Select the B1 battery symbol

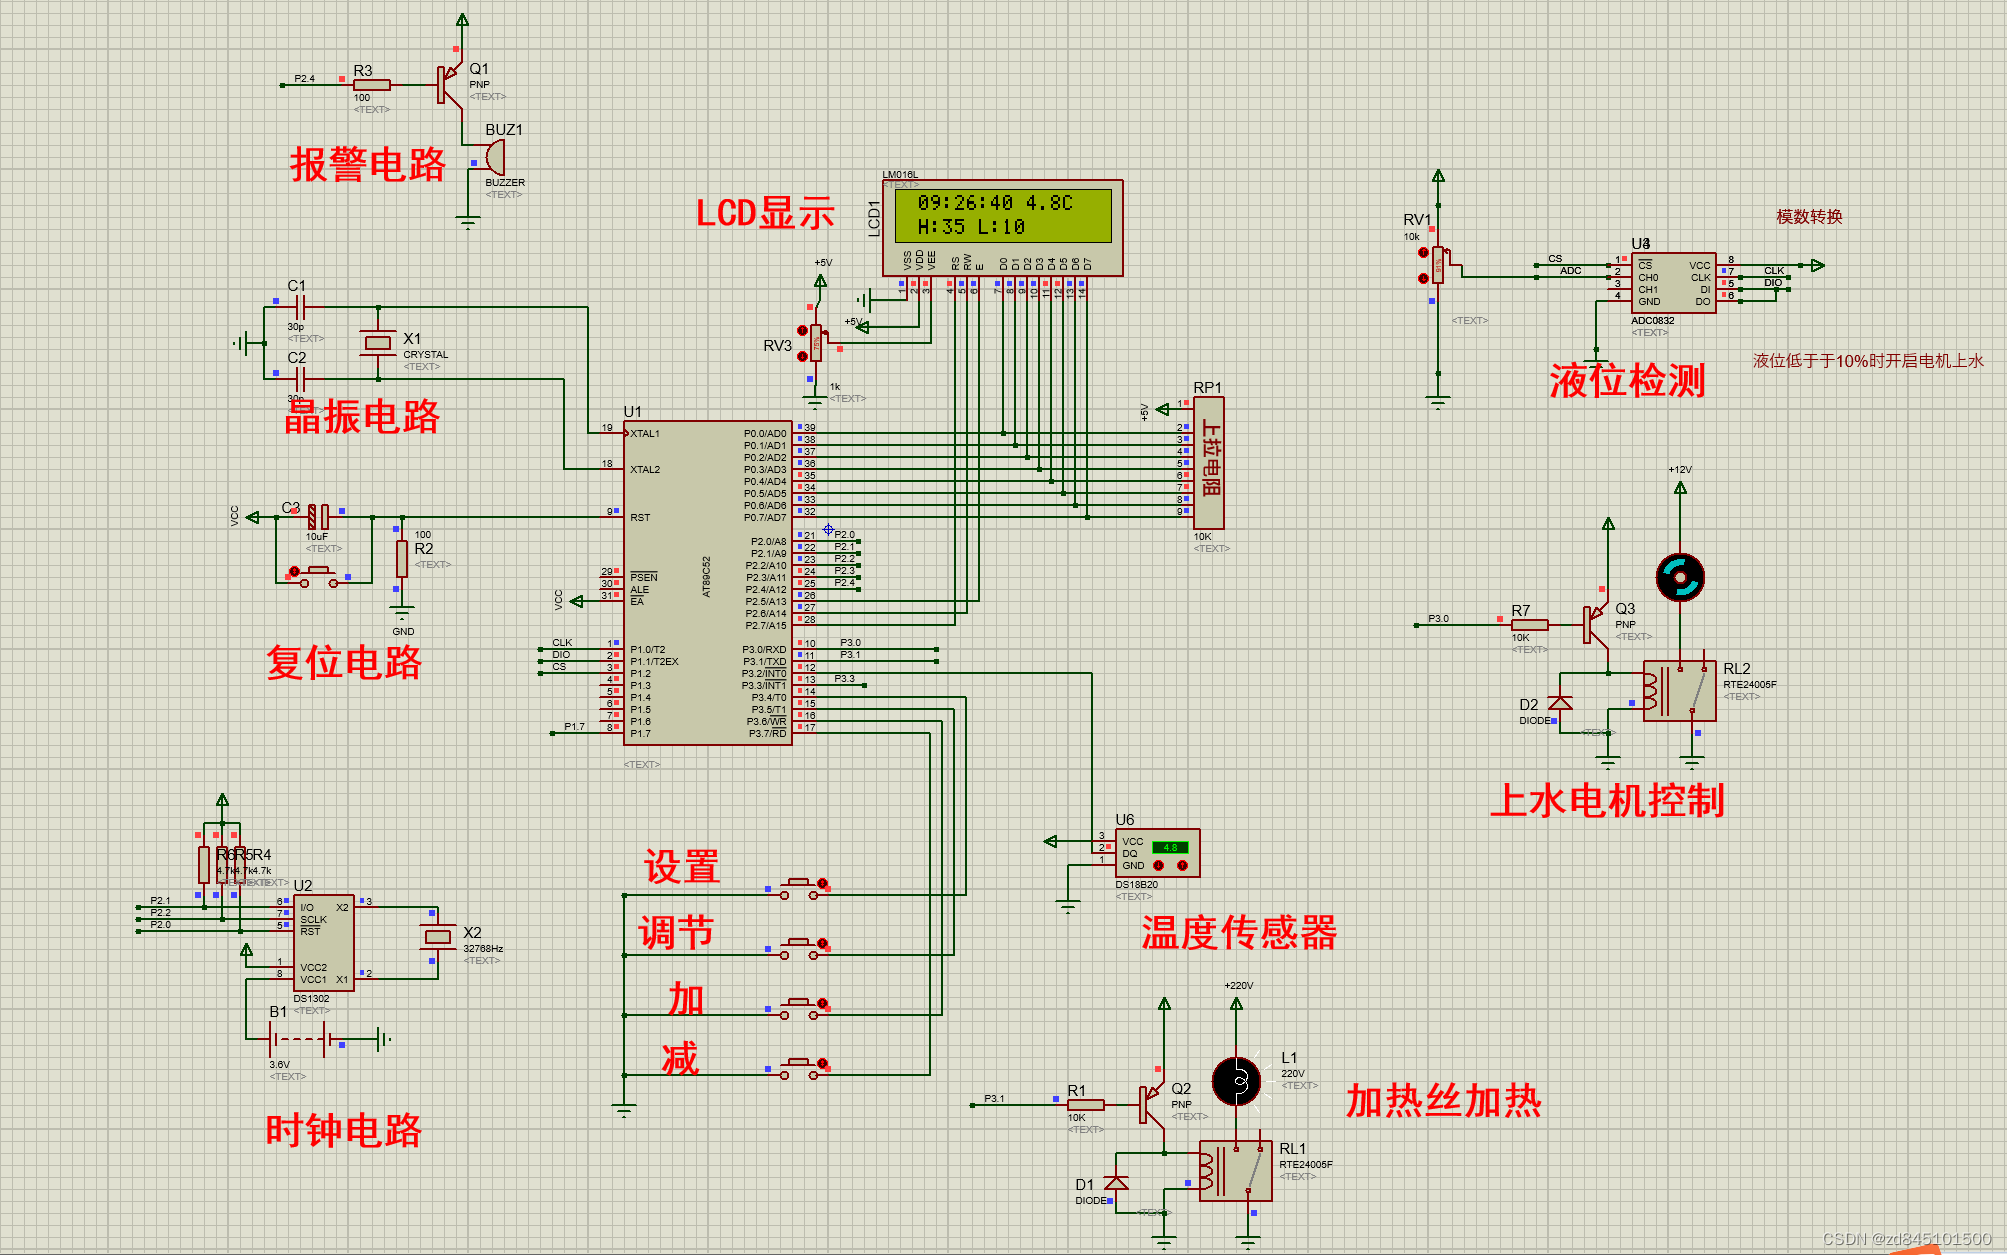(x=300, y=1040)
